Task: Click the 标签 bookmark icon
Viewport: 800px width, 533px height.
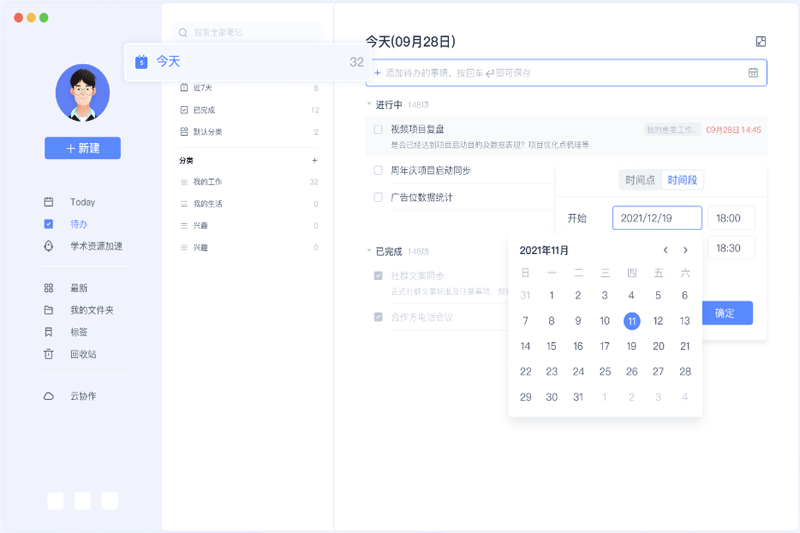Action: click(48, 332)
